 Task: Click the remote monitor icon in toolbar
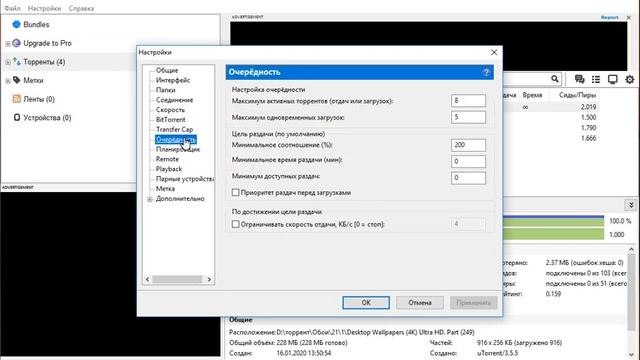613,79
